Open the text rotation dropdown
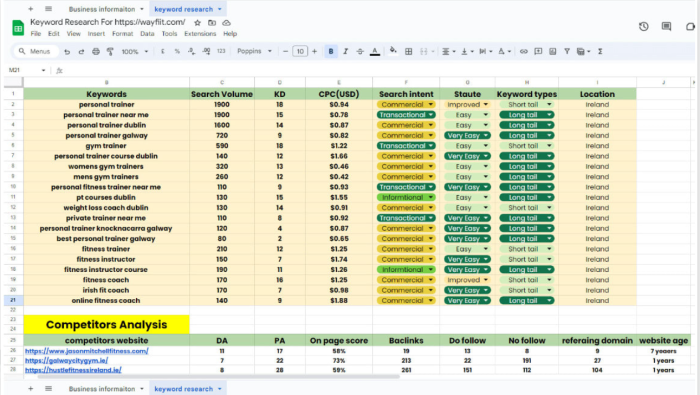The height and width of the screenshot is (395, 700). (504, 51)
